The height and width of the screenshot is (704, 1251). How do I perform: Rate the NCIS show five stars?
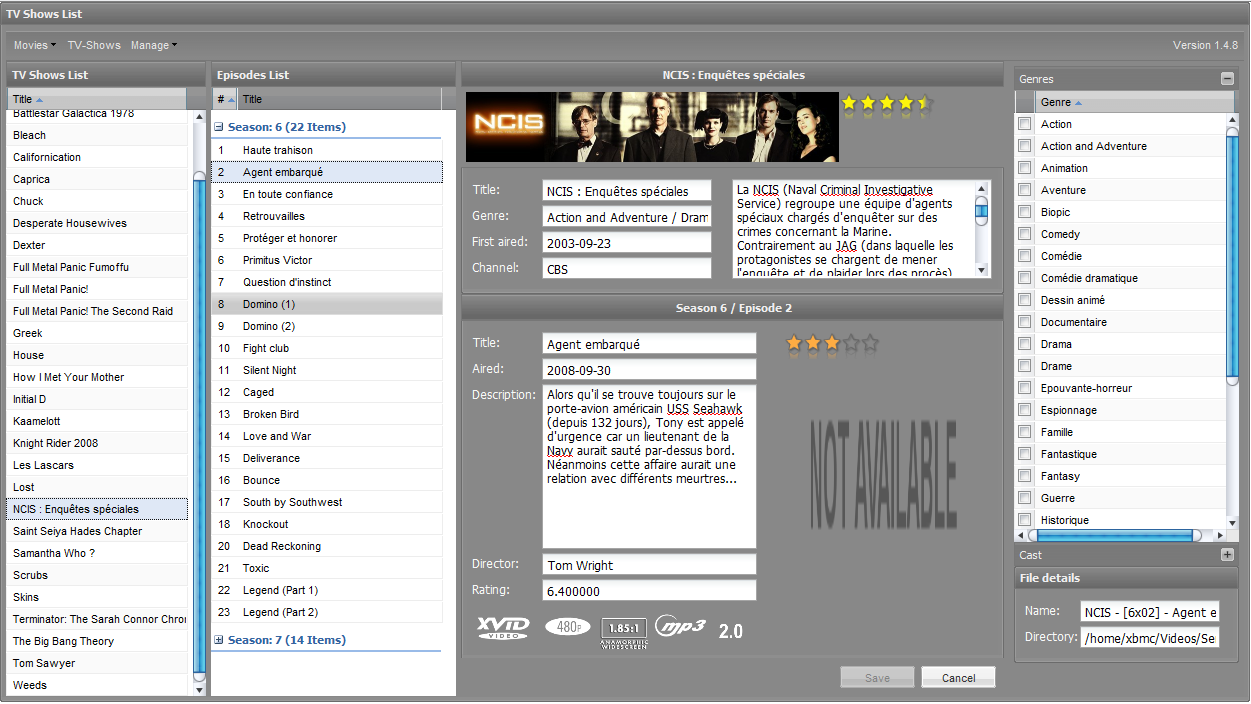point(924,102)
